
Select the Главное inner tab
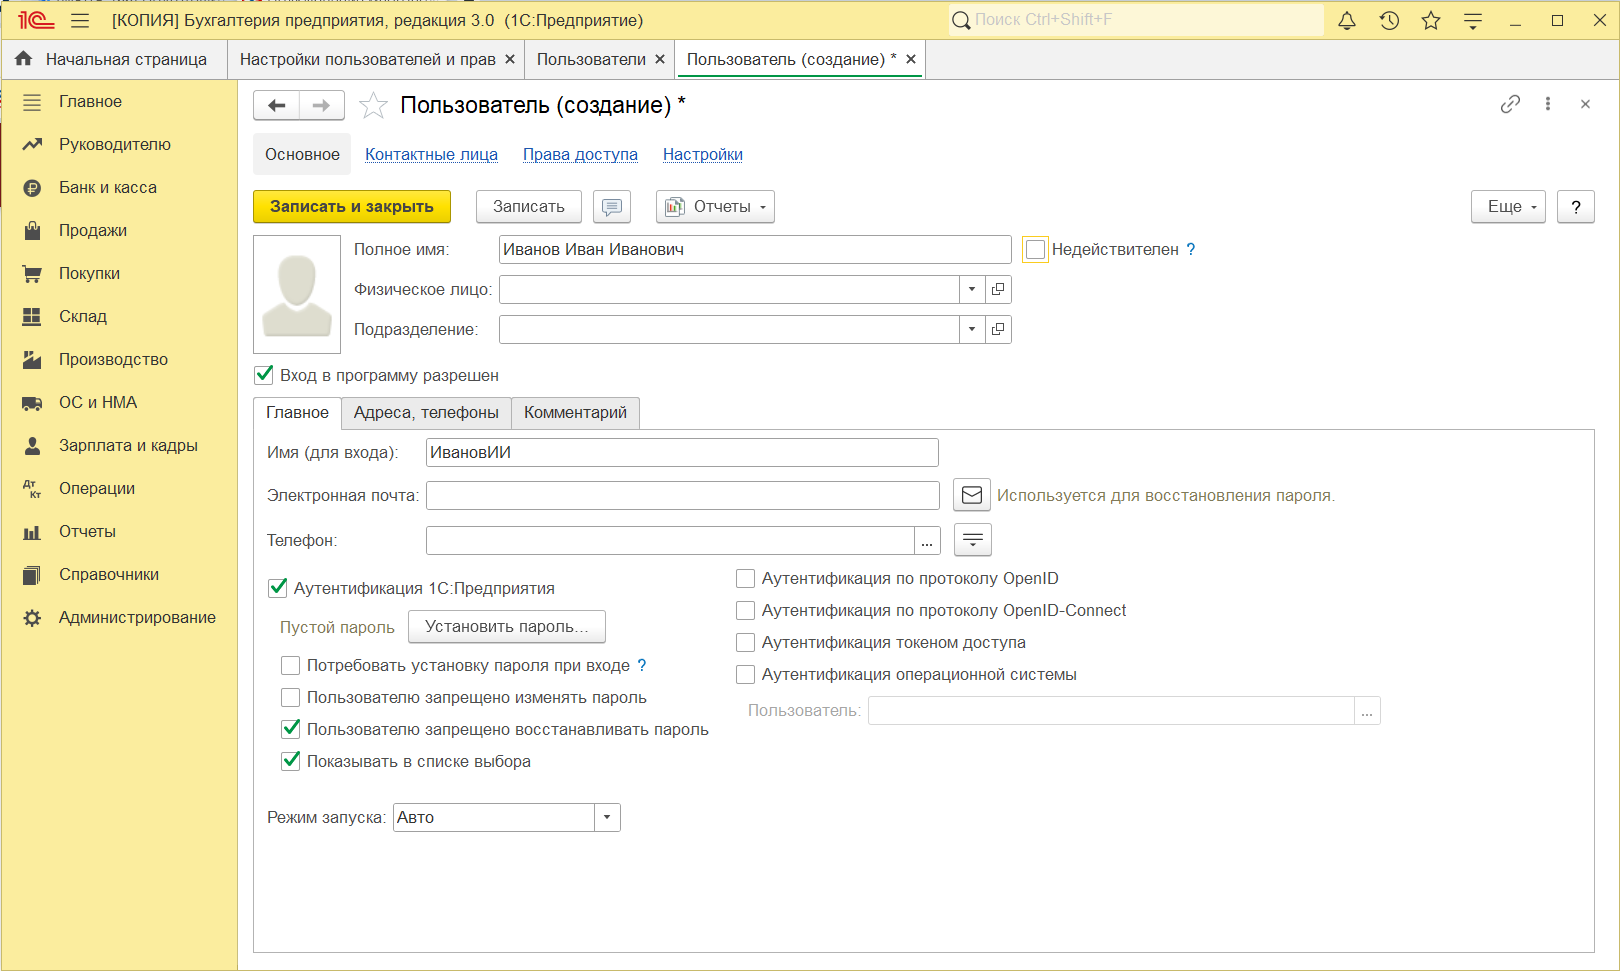click(297, 413)
